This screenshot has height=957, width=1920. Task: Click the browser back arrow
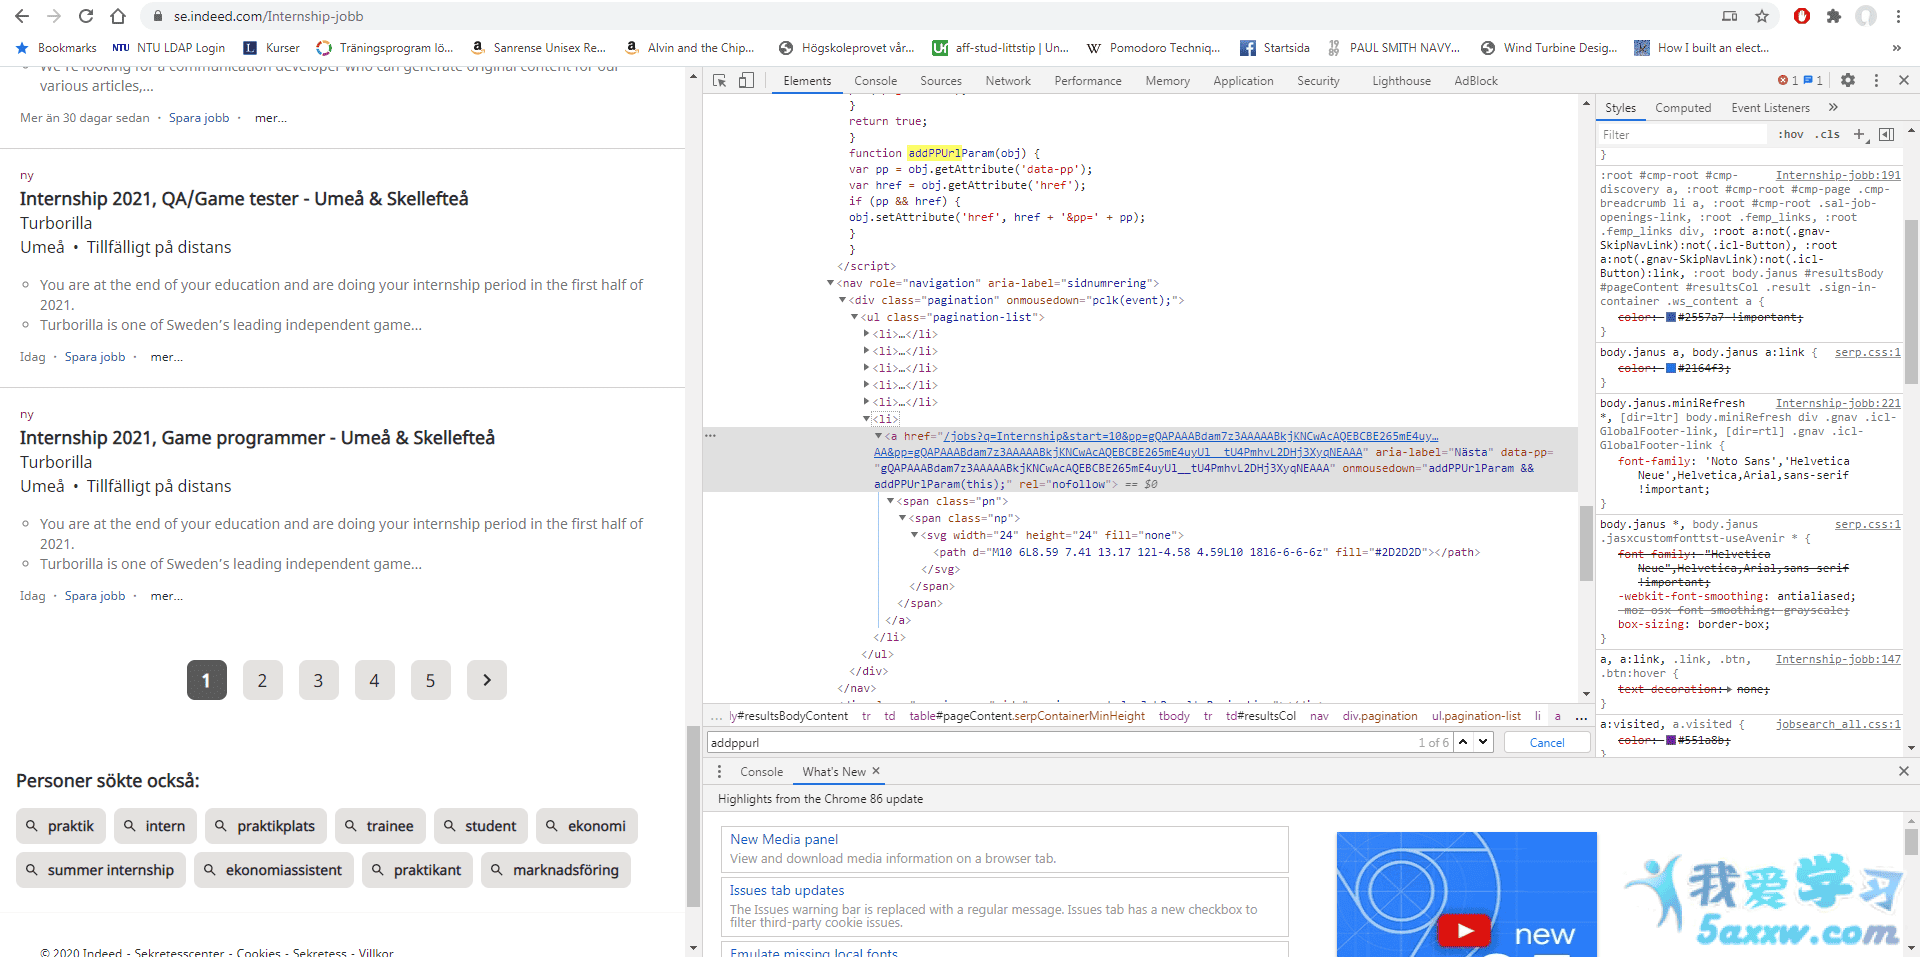(x=22, y=16)
